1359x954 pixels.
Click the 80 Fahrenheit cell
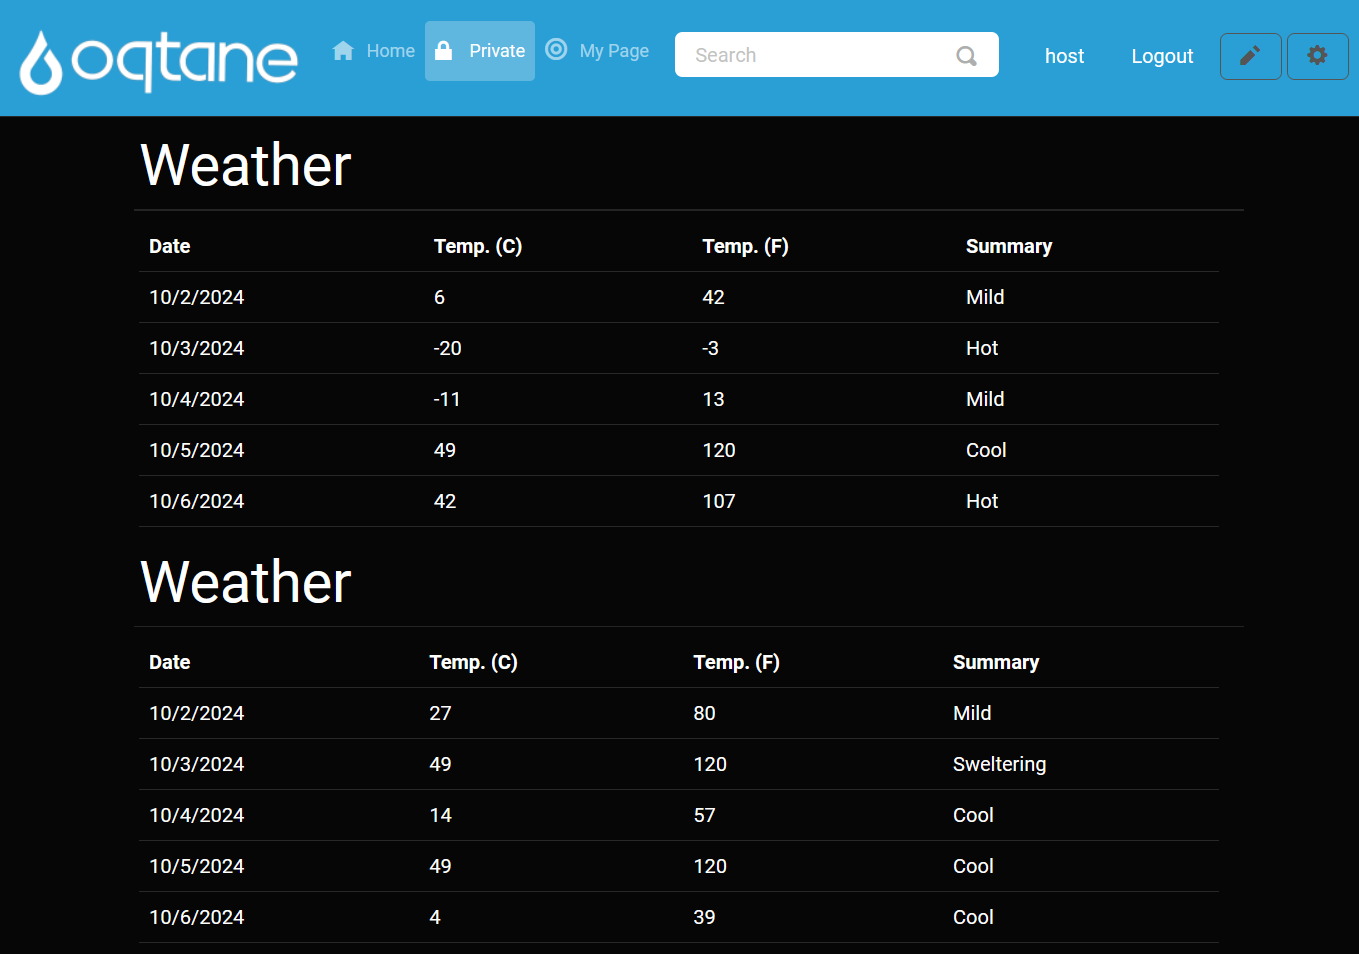(x=704, y=713)
